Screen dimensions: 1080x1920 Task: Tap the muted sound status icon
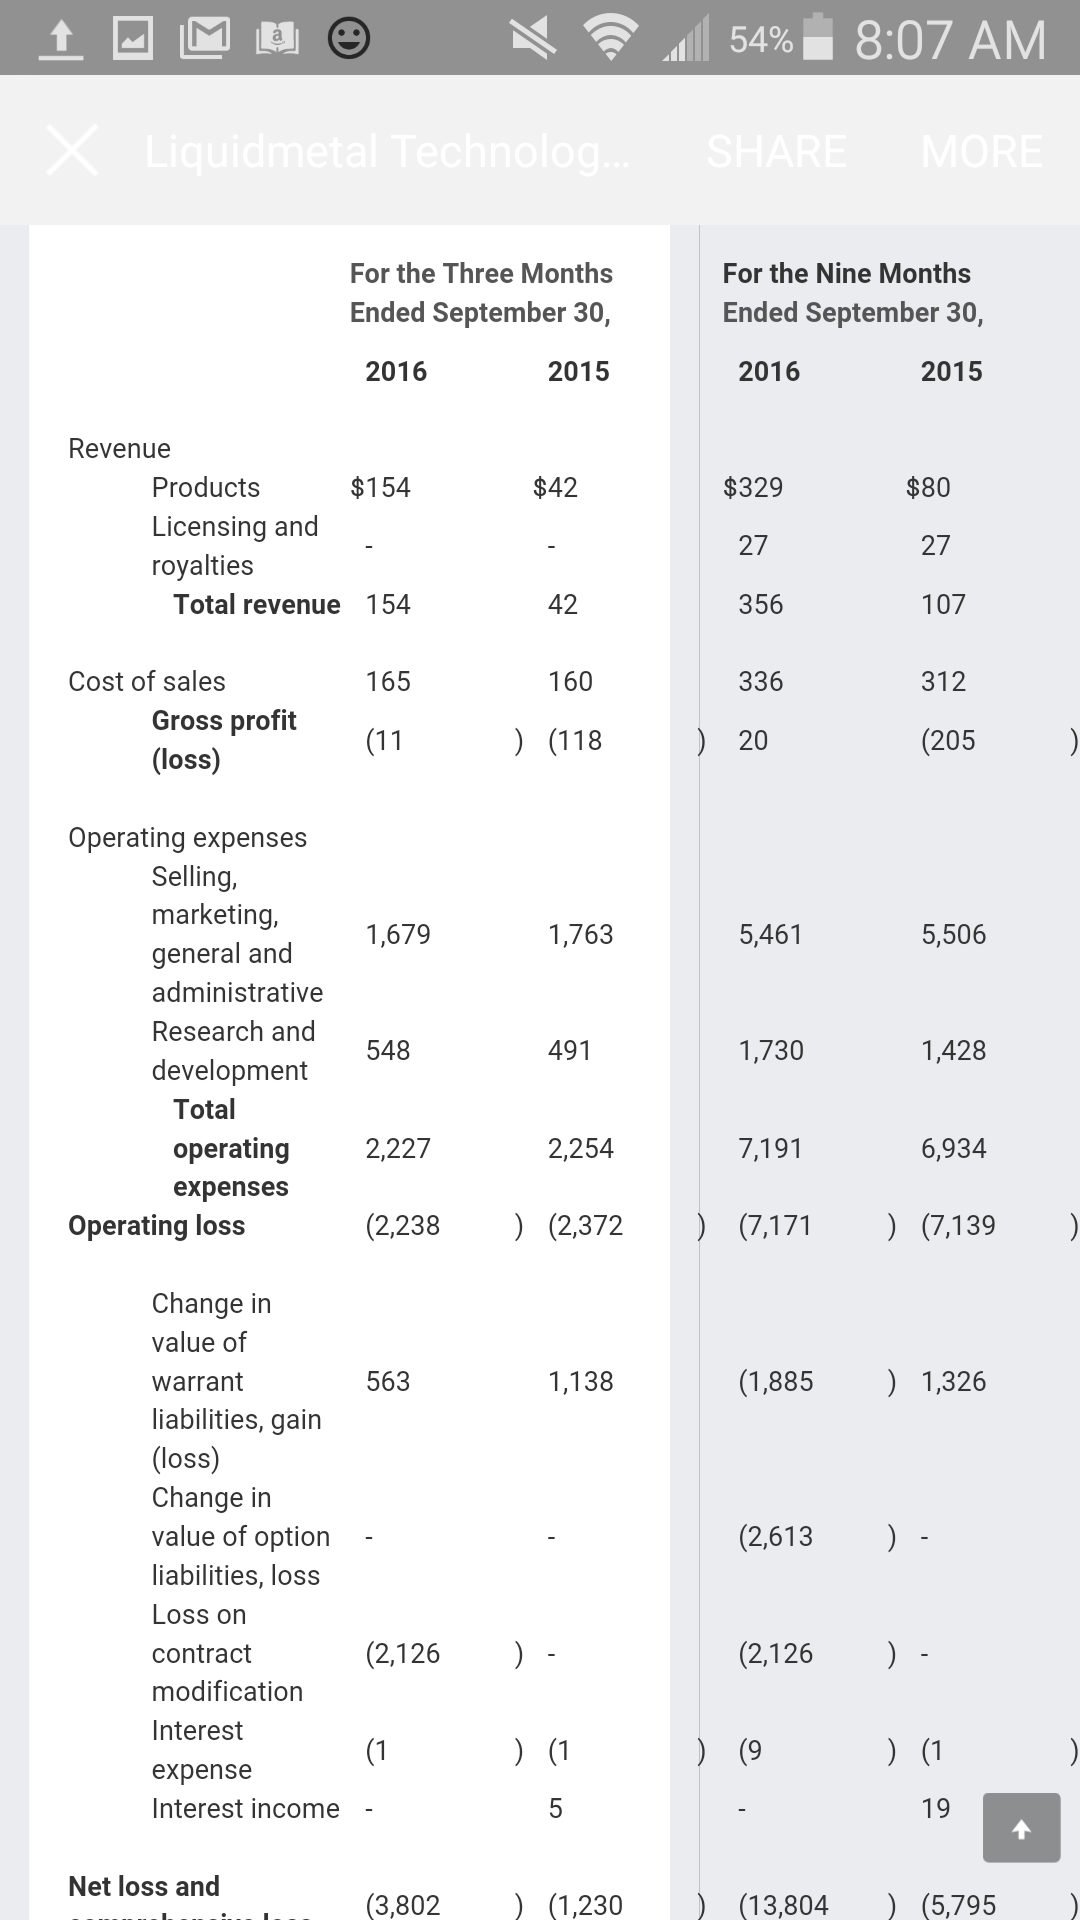(x=533, y=39)
